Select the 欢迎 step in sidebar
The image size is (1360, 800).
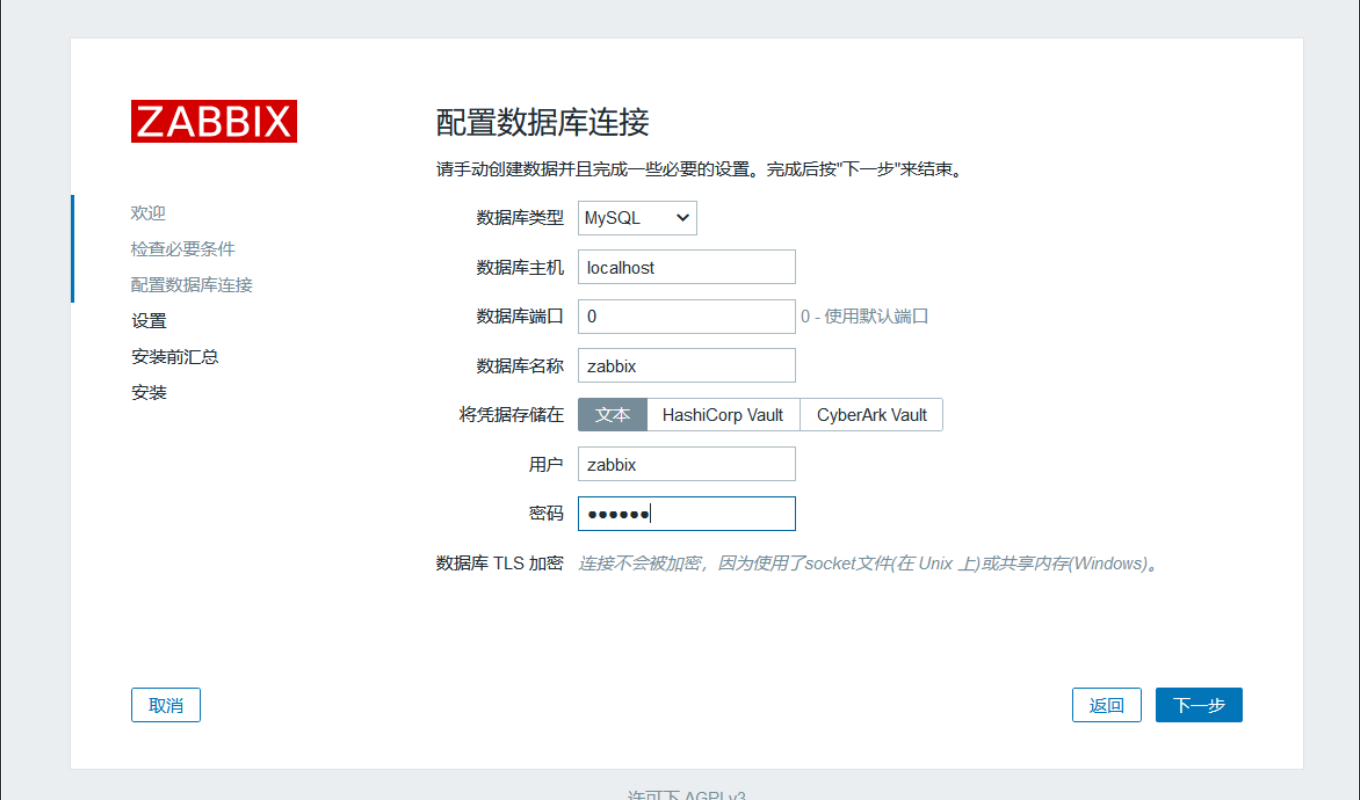[x=148, y=213]
